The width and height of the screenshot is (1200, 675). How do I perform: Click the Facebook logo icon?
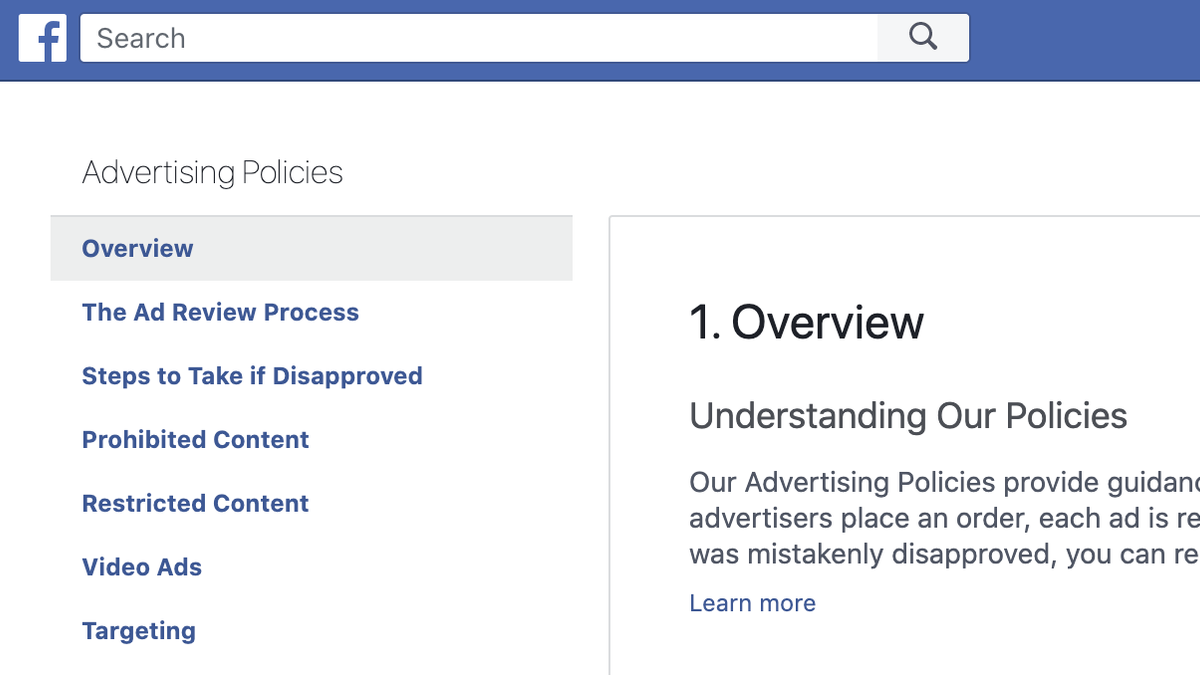coord(42,38)
